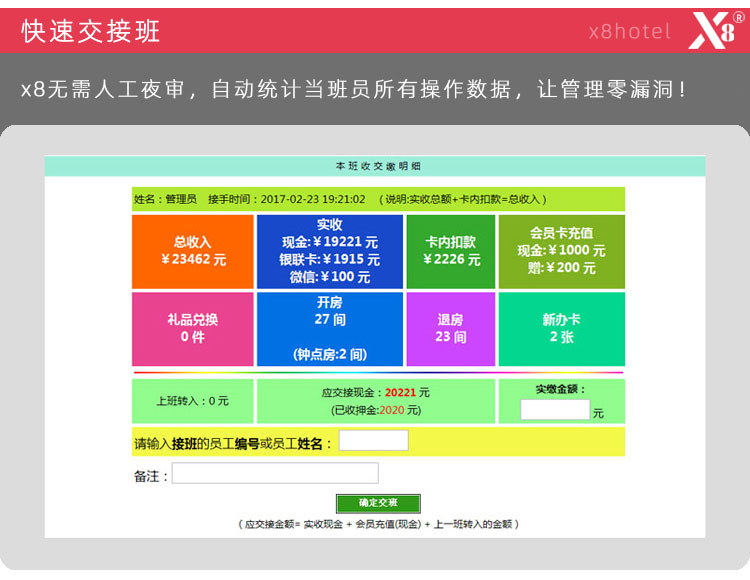Click the 快速交接班 title
This screenshot has width=750, height=580.
pos(91,32)
